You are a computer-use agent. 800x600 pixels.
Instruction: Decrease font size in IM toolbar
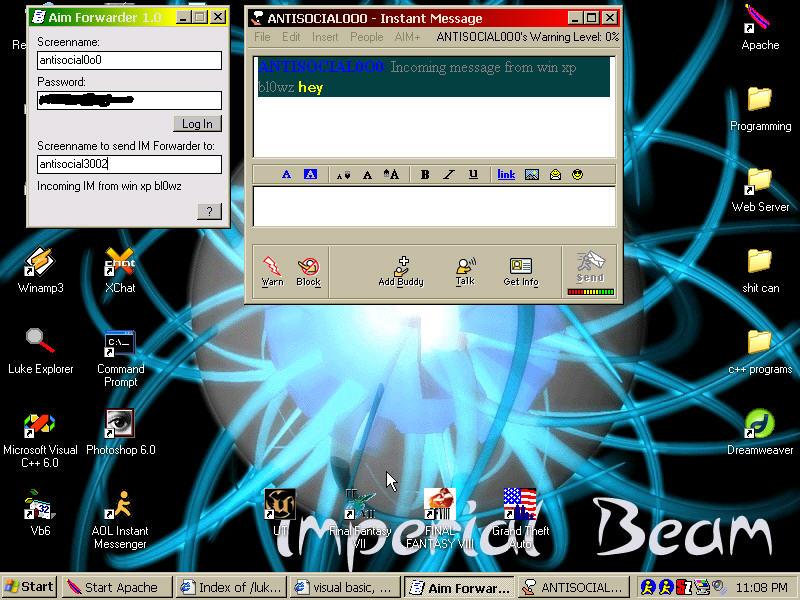click(343, 175)
